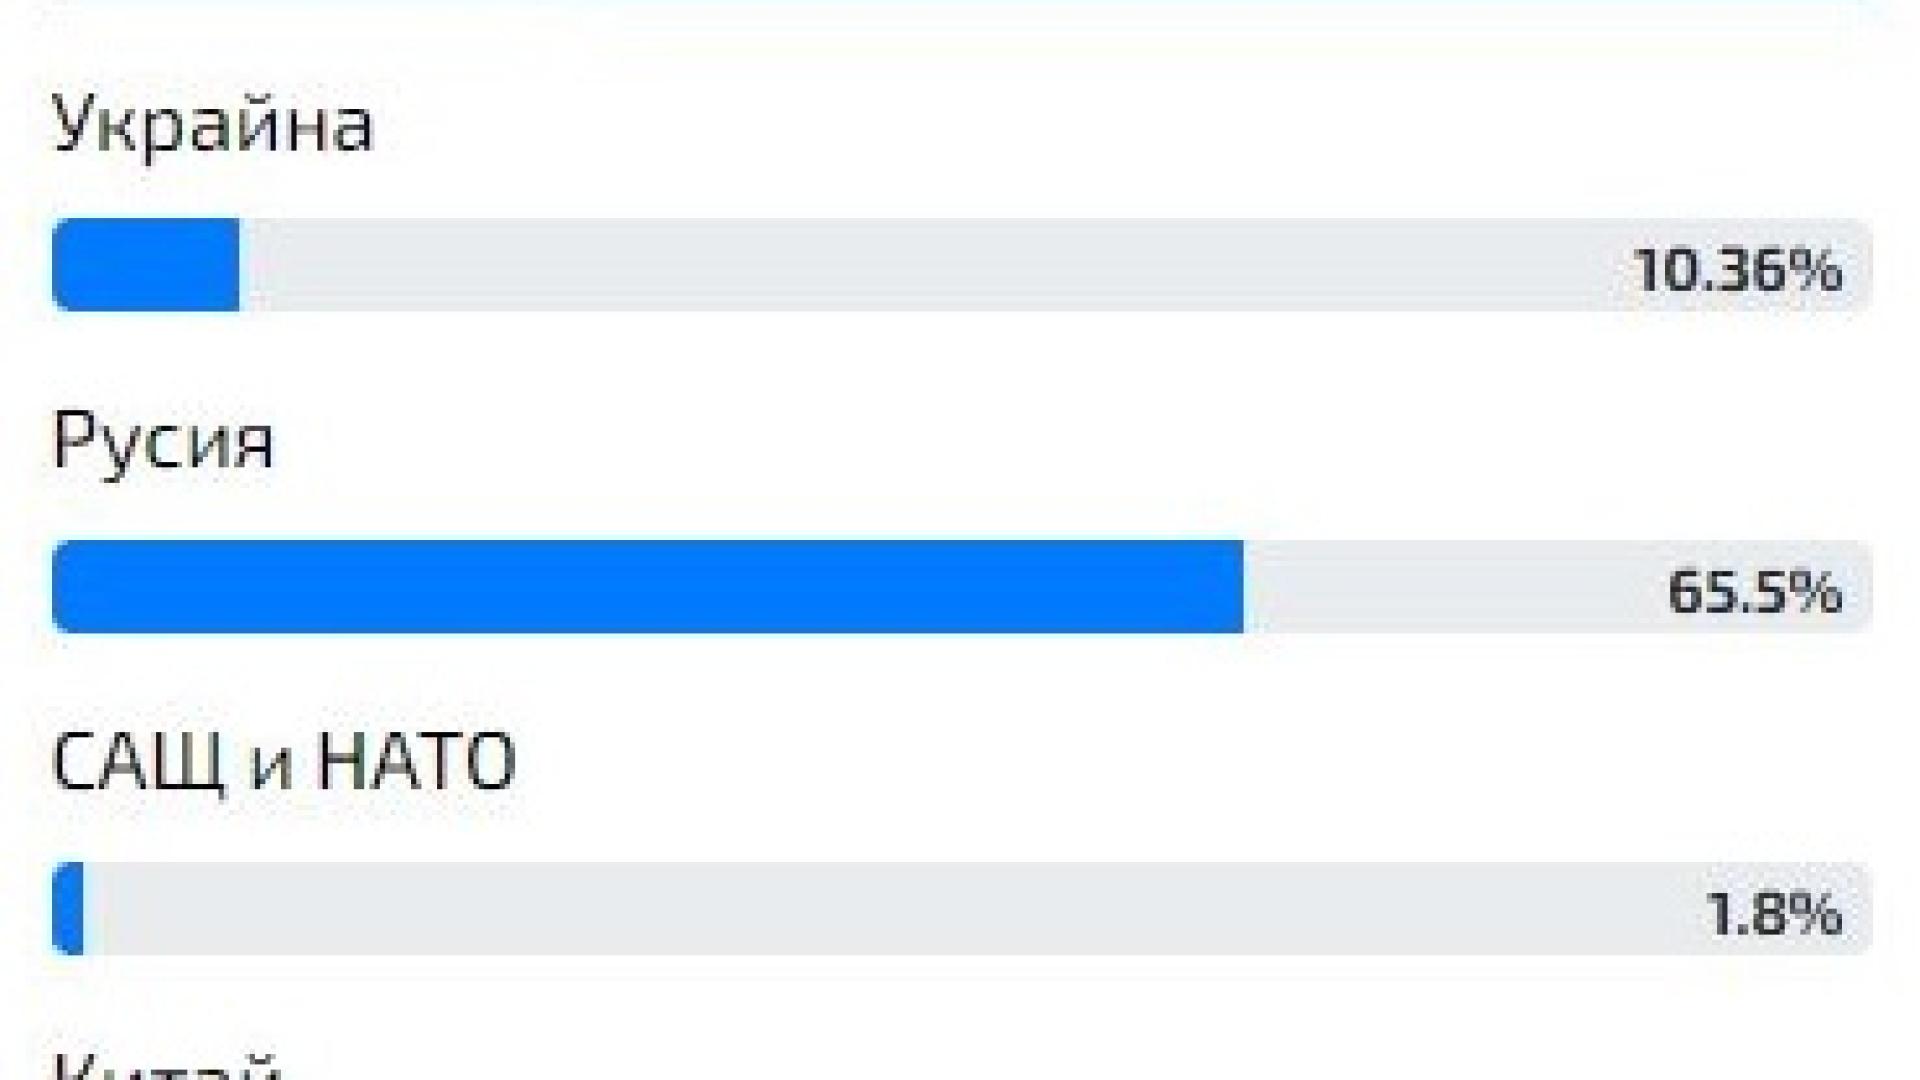Click the percent sign after 10.36

[1815, 270]
